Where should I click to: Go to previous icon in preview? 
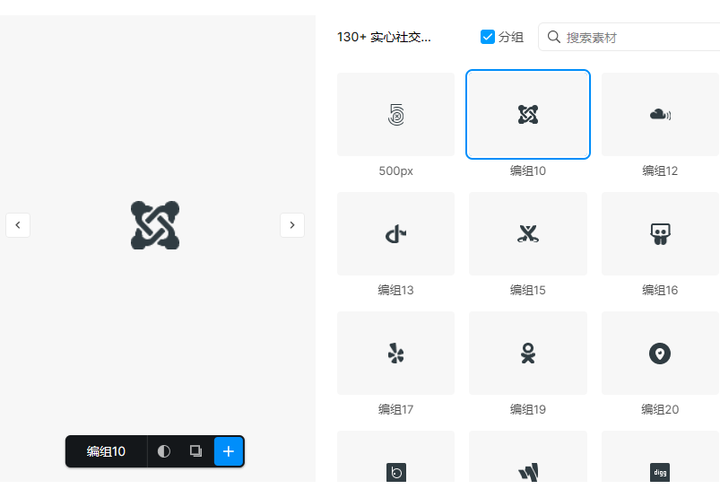pos(18,225)
